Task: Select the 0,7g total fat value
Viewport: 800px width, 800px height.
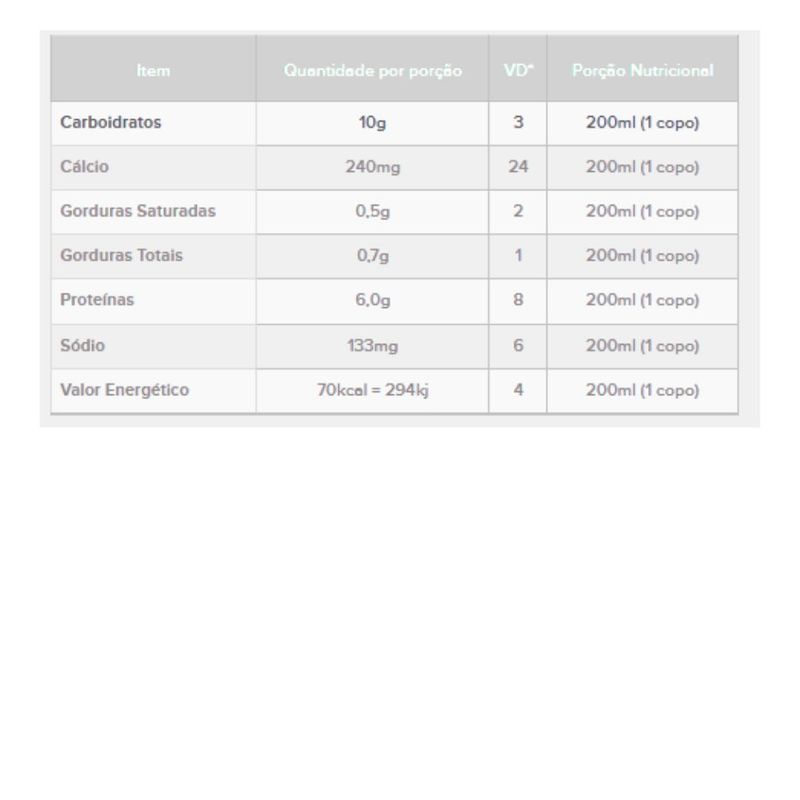Action: (372, 255)
